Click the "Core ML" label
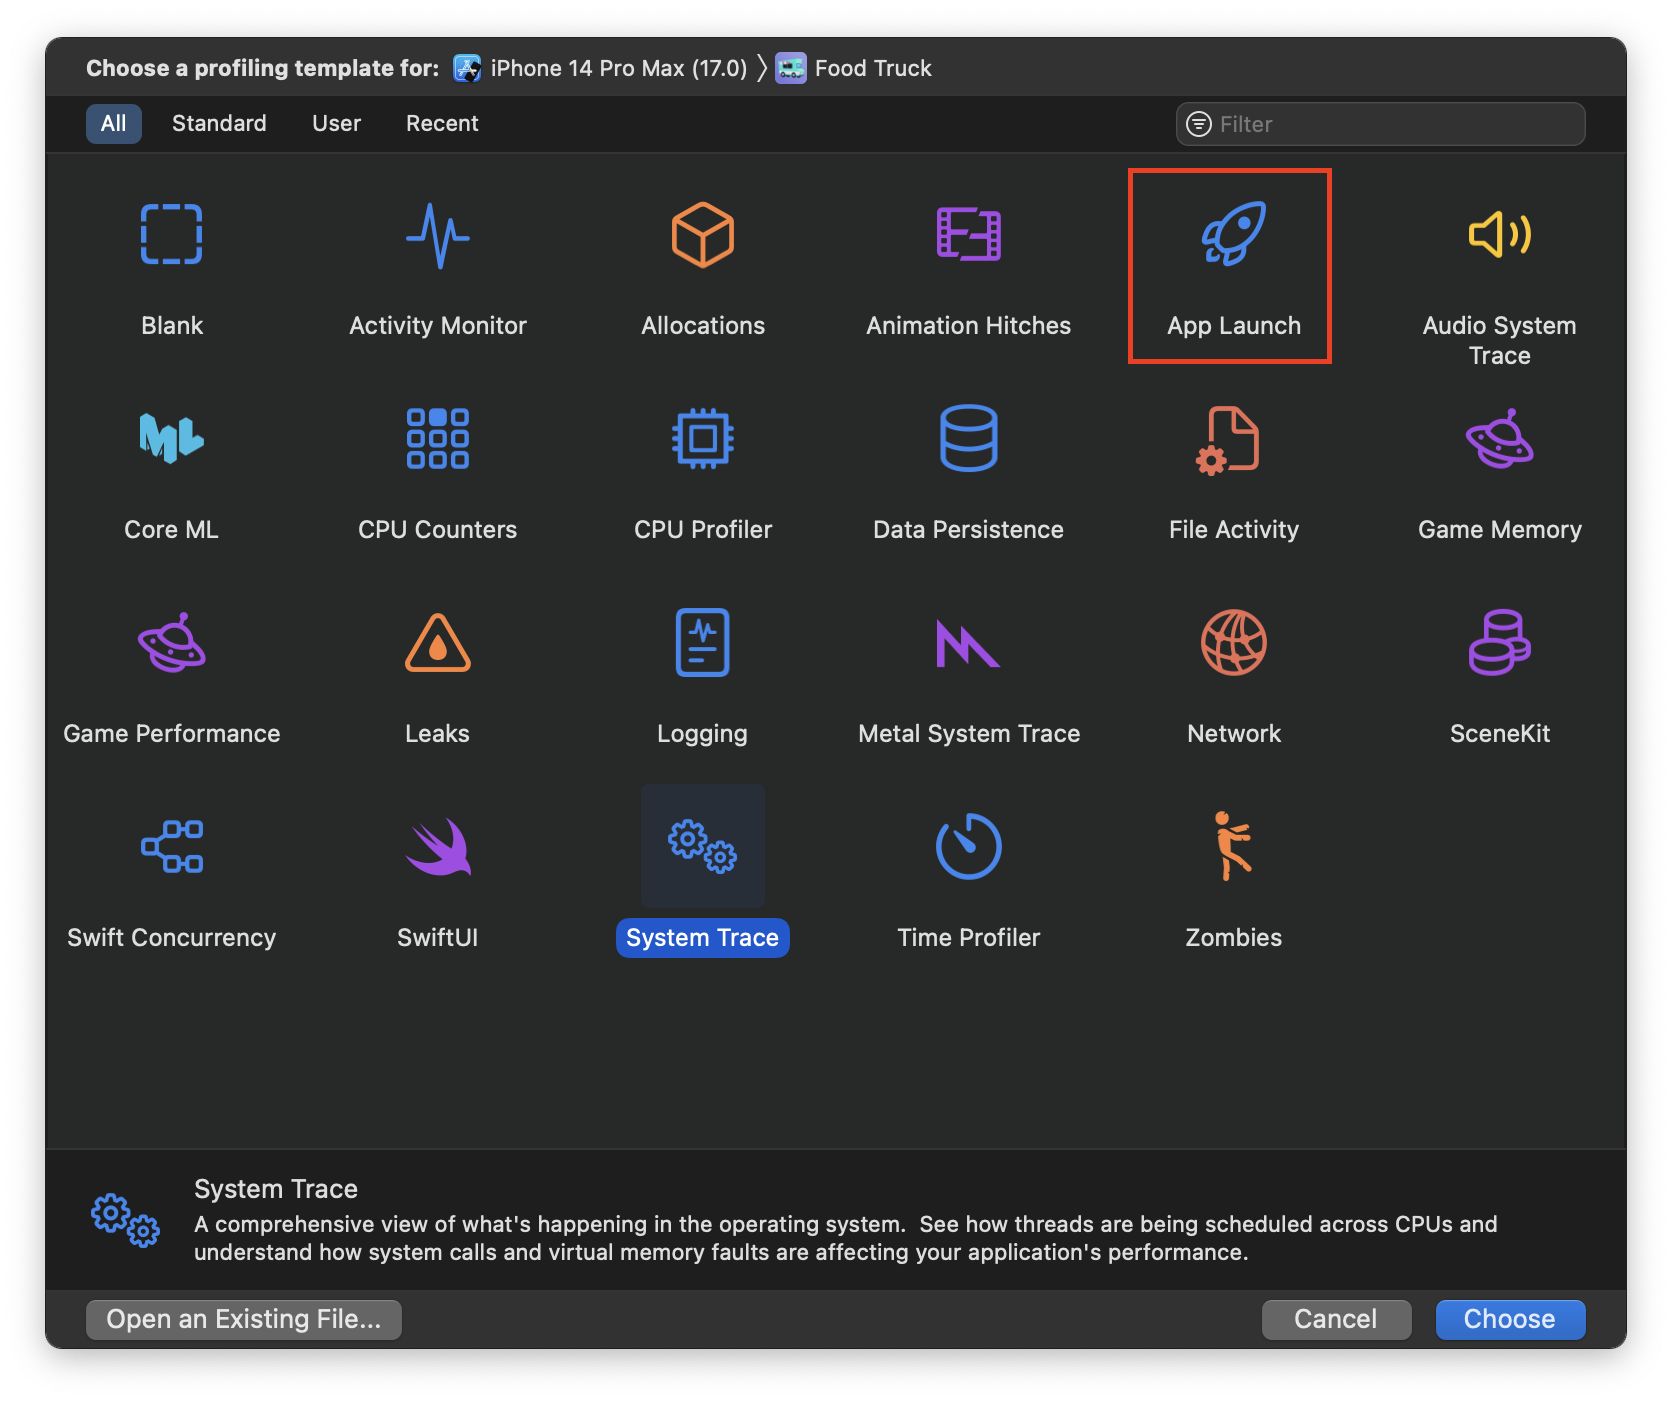This screenshot has height=1402, width=1672. 171,530
